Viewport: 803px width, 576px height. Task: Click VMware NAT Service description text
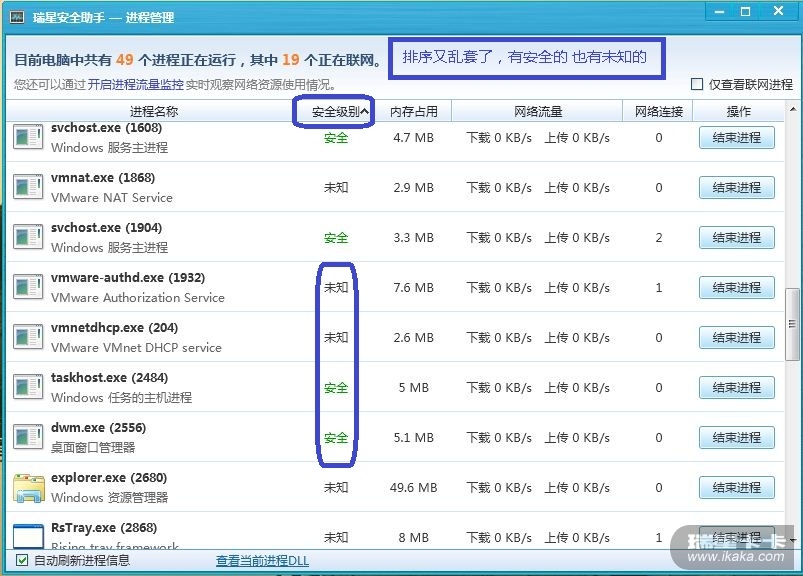coord(112,198)
